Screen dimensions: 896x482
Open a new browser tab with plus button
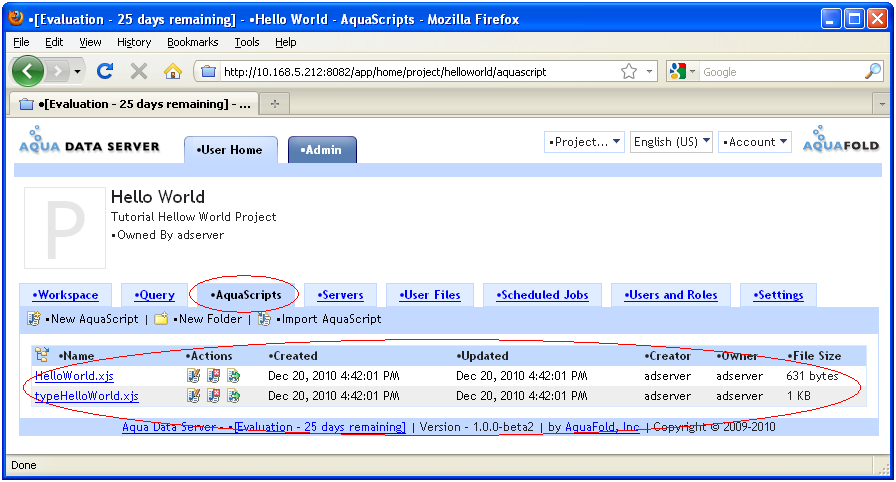coord(275,104)
